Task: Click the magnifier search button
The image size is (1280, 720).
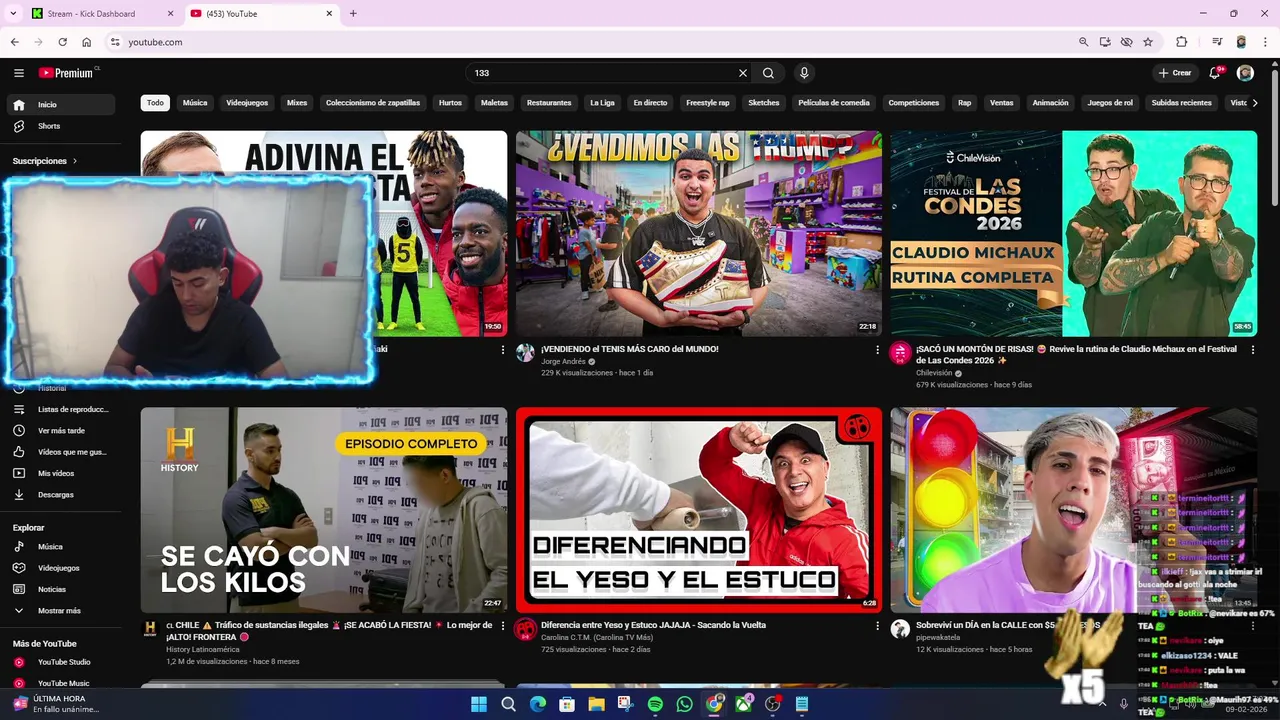Action: click(768, 73)
